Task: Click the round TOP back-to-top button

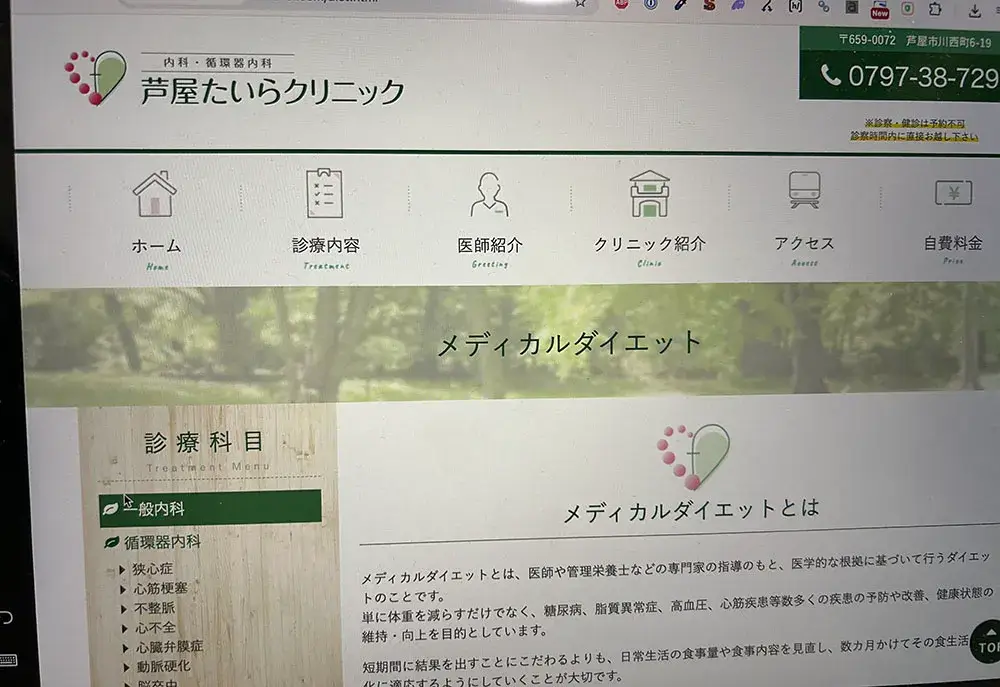Action: (988, 642)
